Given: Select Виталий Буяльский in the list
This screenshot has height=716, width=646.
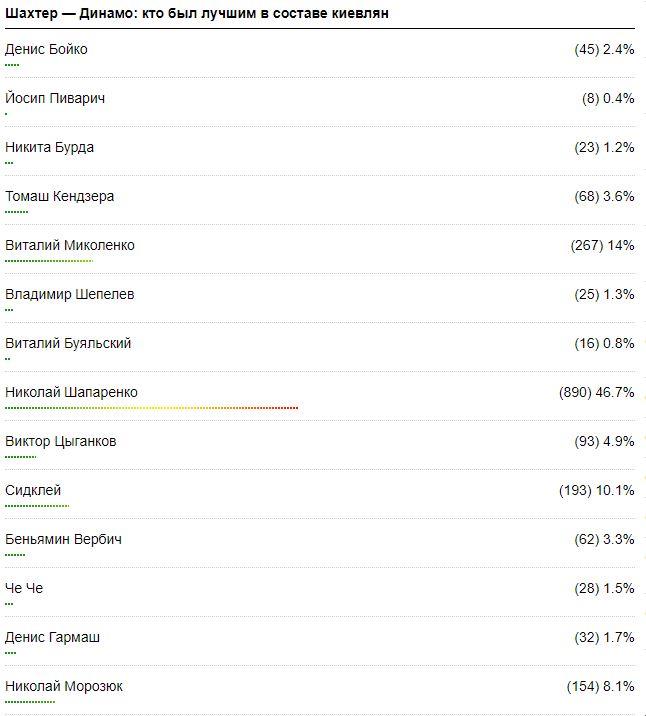Looking at the screenshot, I should 68,343.
